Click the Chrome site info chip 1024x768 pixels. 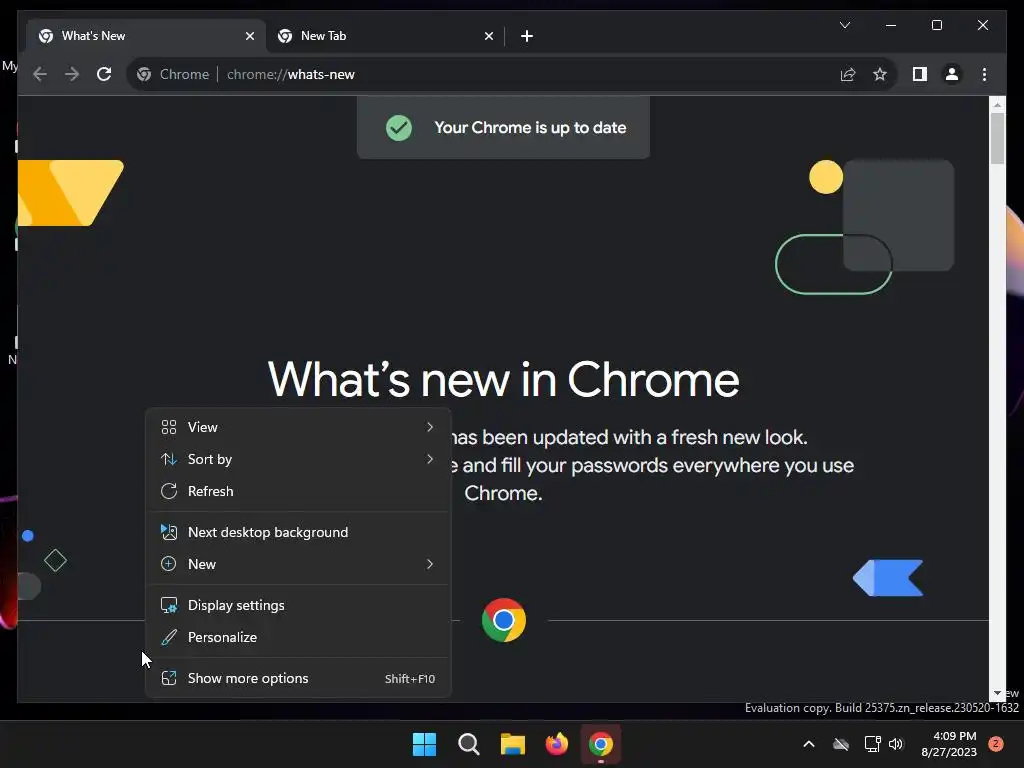click(x=173, y=74)
